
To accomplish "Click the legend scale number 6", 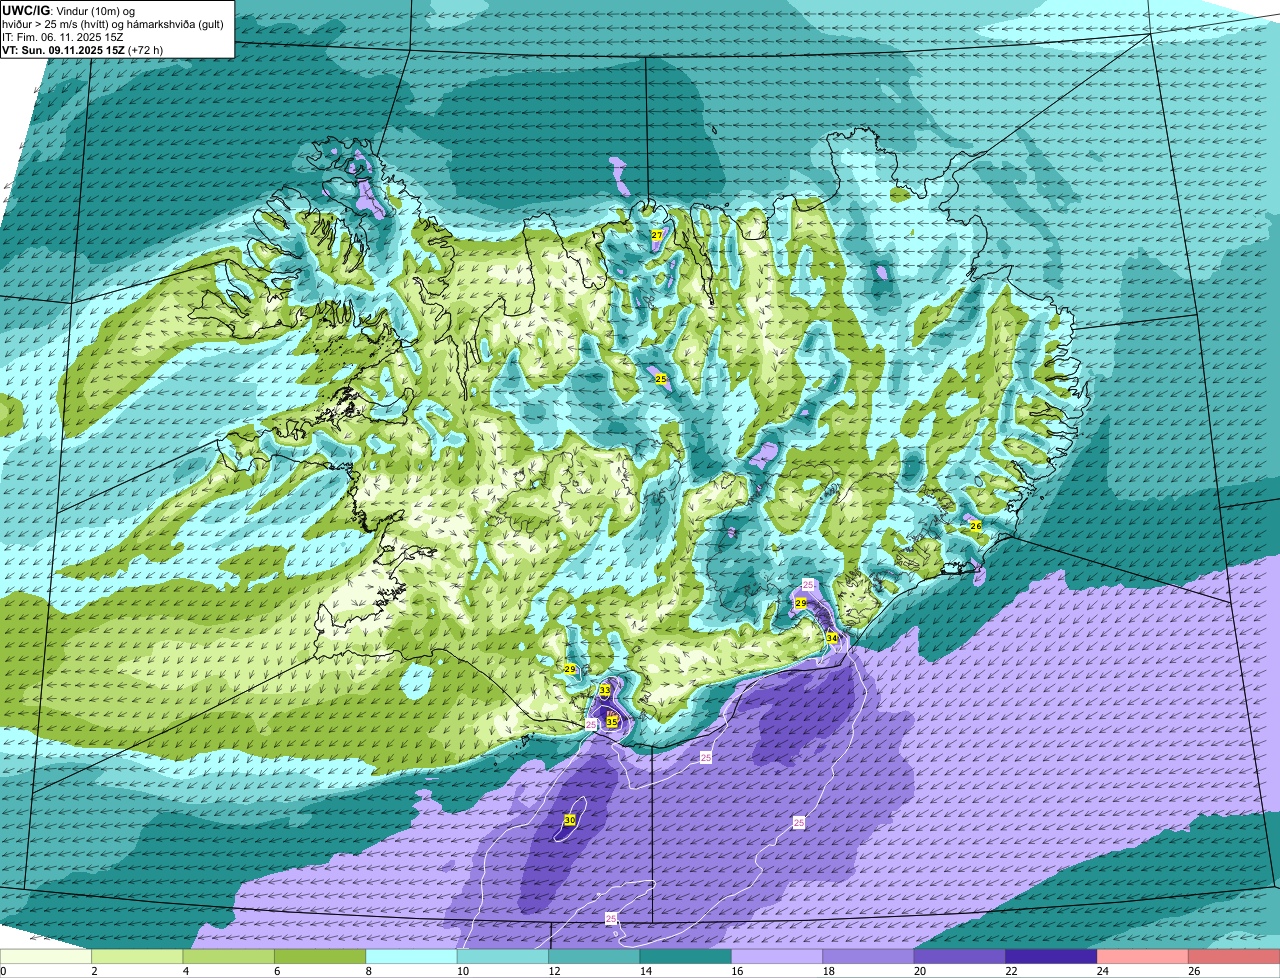I will point(277,971).
